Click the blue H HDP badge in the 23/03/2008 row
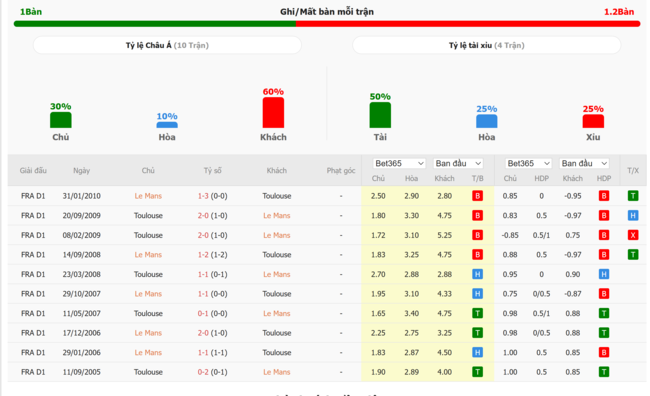Screen dimensions: 650x396 [604, 274]
